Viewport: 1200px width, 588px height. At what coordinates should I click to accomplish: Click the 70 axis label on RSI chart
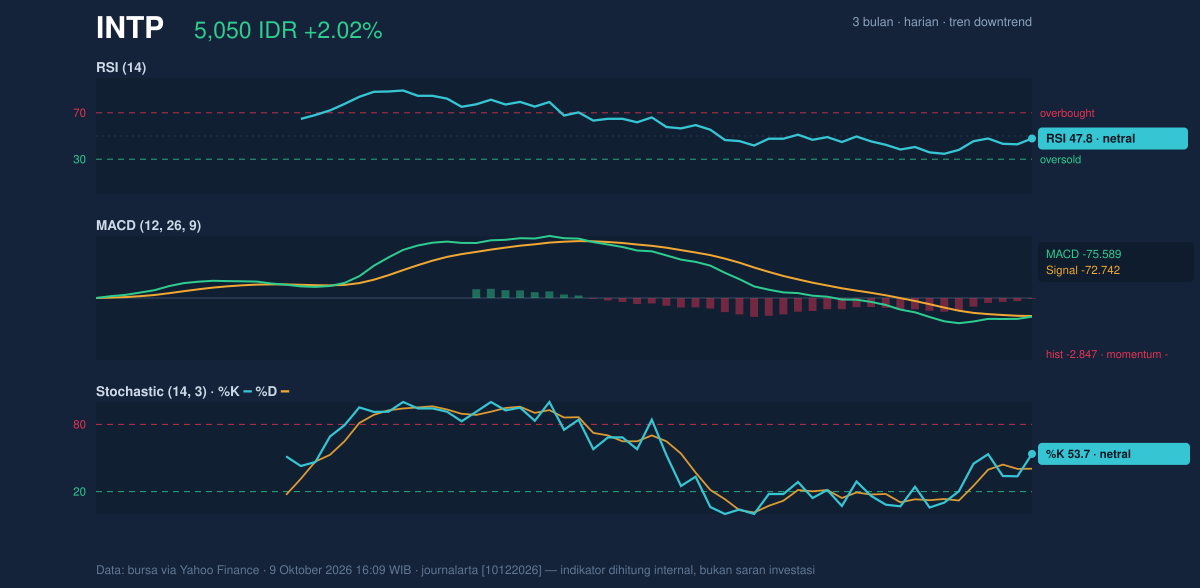pos(79,114)
